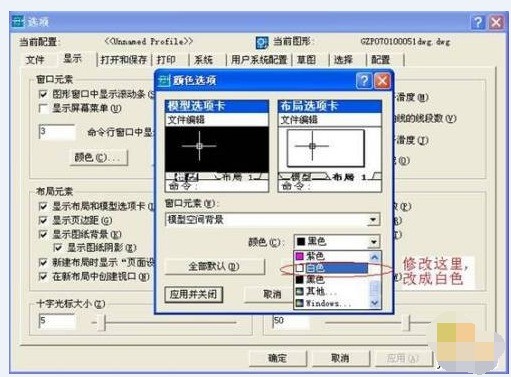
Task: Click the crosshair size input field showing 5
Action: (x=57, y=322)
